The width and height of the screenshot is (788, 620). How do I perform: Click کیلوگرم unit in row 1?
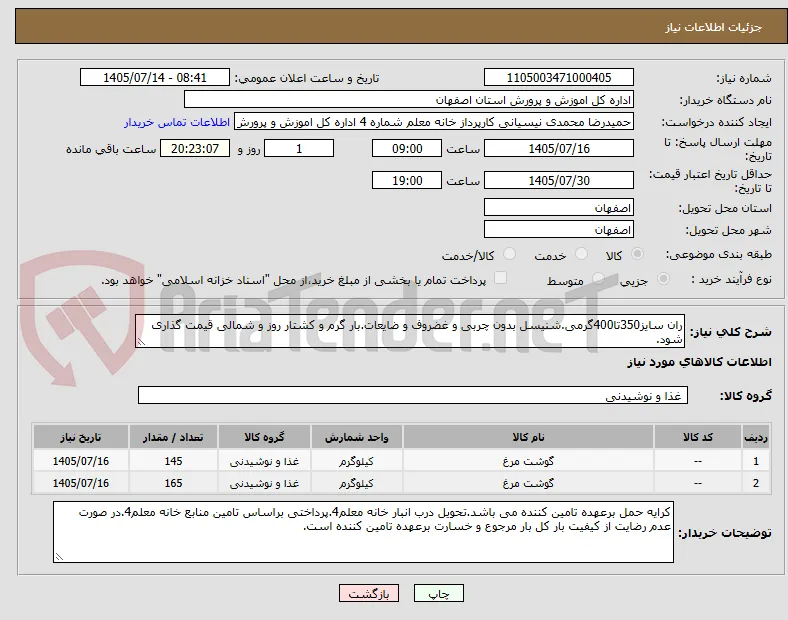coord(356,461)
